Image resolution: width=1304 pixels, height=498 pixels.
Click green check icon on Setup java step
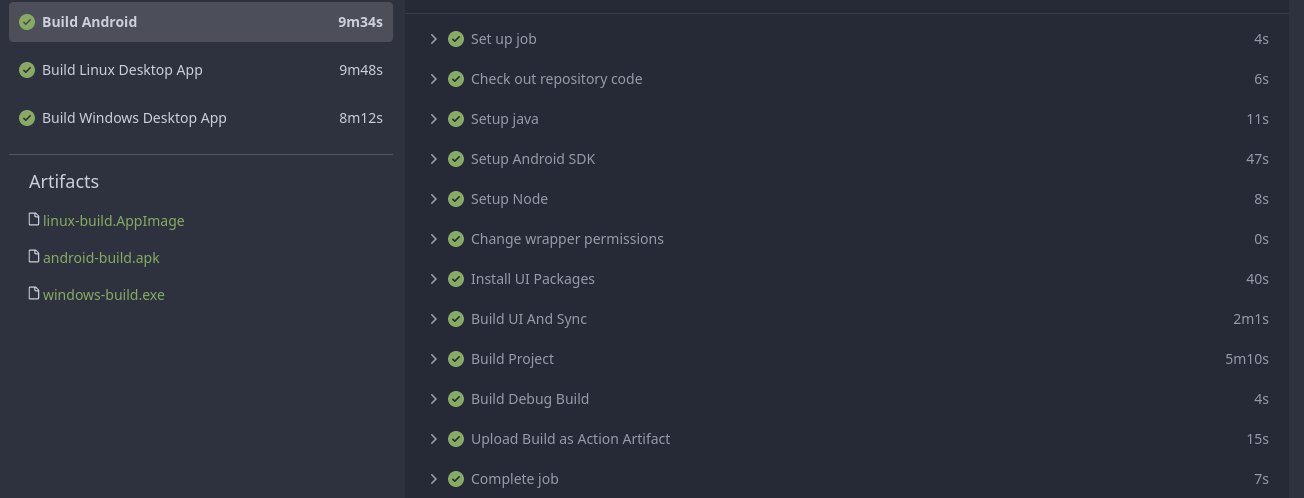pyautogui.click(x=456, y=119)
